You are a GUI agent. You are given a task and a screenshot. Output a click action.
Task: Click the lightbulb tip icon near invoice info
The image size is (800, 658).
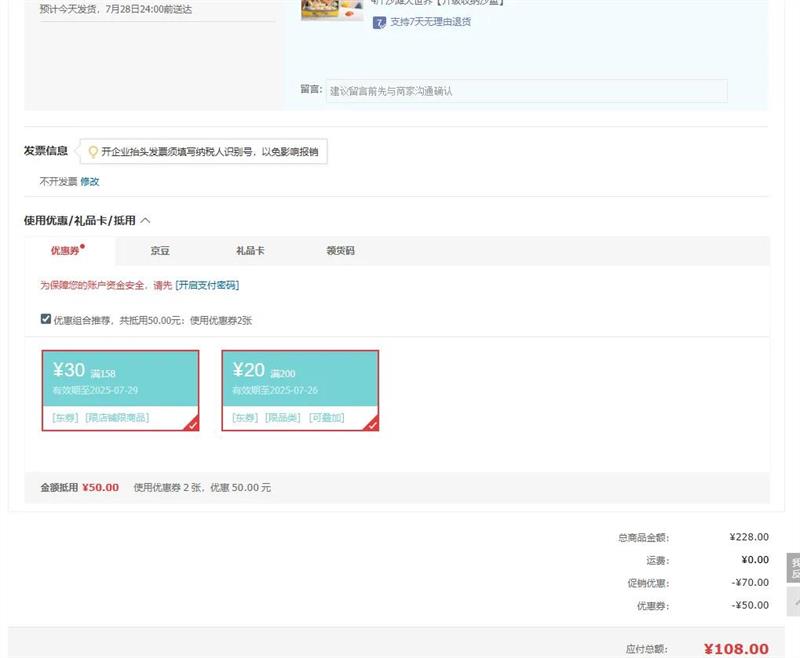click(x=93, y=152)
